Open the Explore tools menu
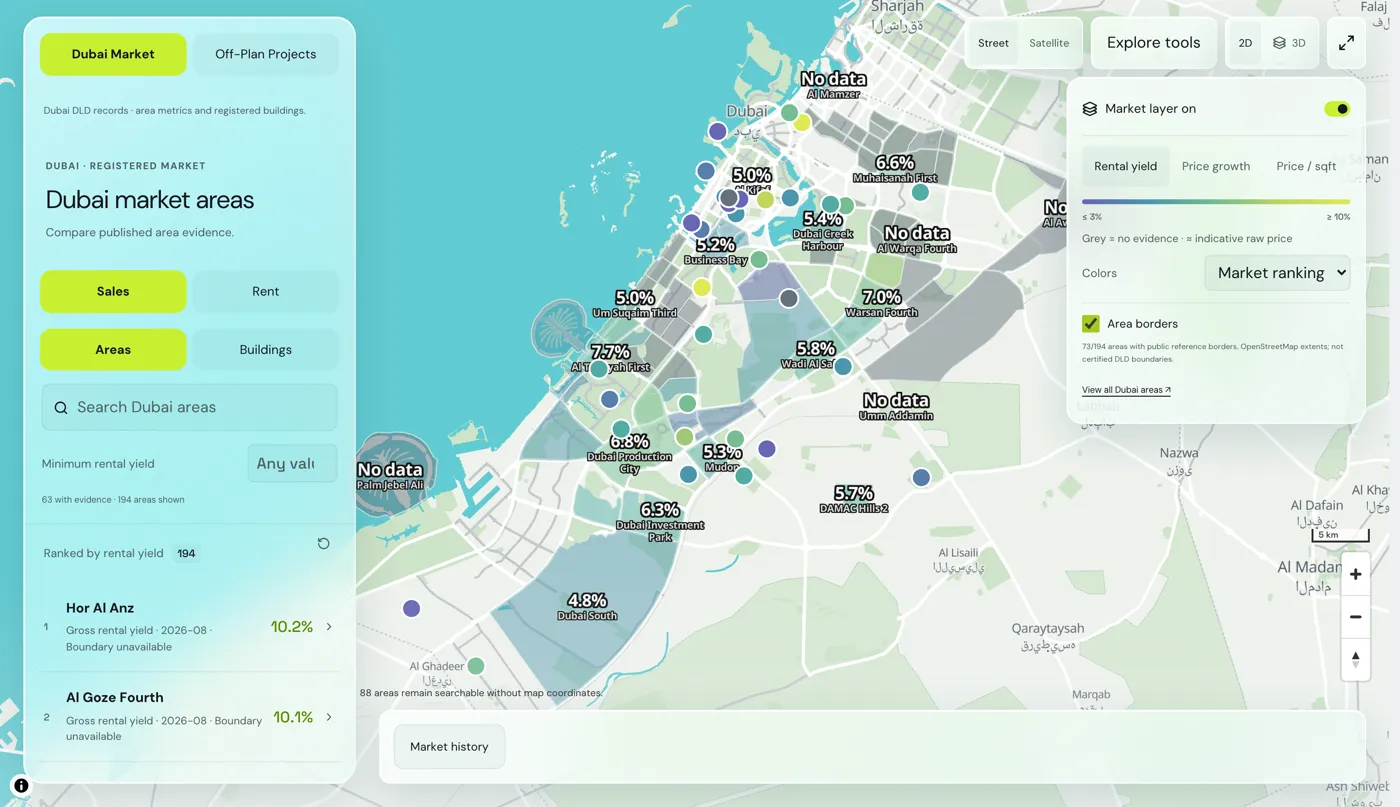This screenshot has width=1400, height=807. pyautogui.click(x=1153, y=43)
